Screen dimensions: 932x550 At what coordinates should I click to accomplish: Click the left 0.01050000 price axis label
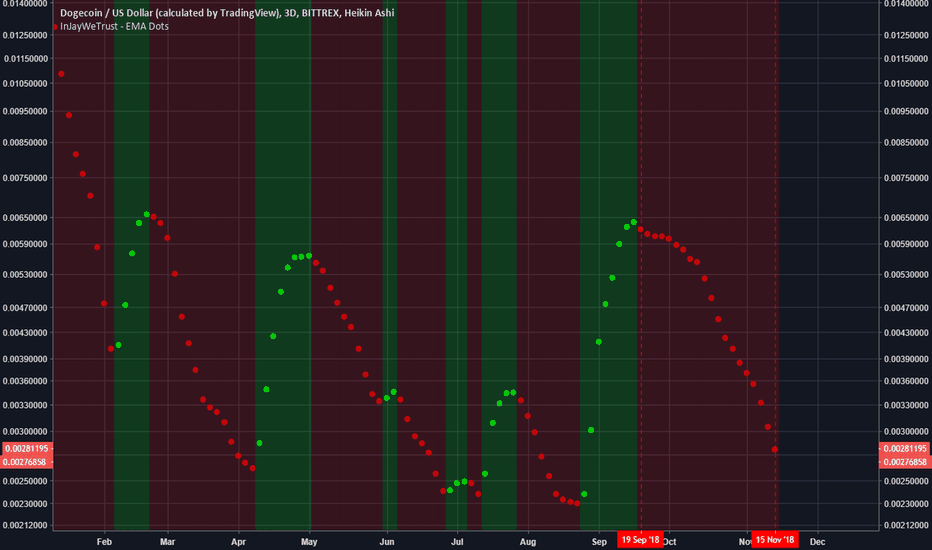pos(26,83)
